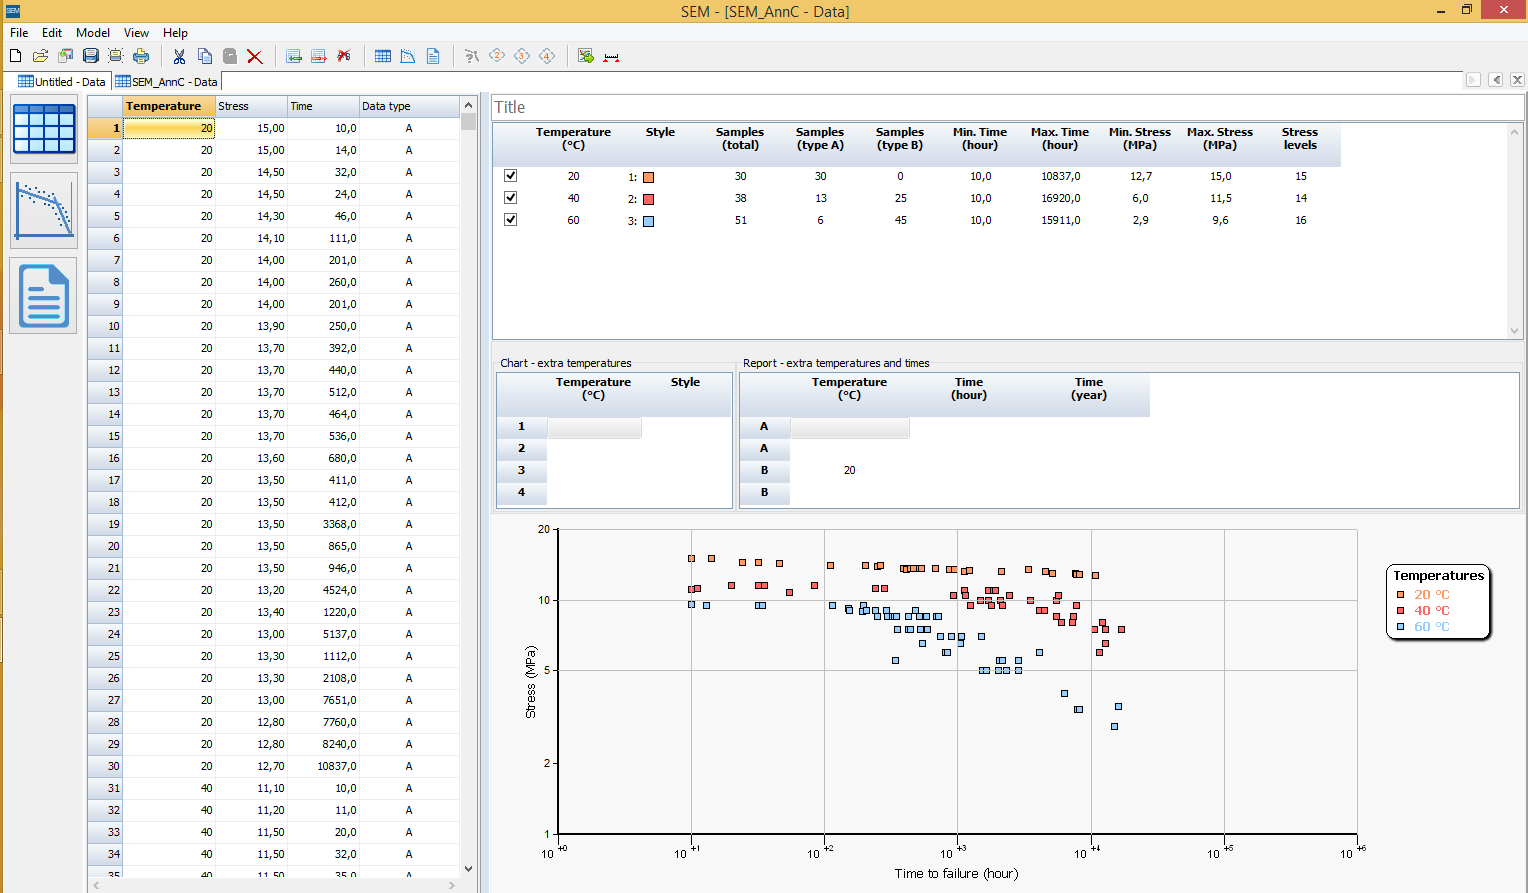Open the Help menu
Screen dimensions: 1528x893
(175, 33)
